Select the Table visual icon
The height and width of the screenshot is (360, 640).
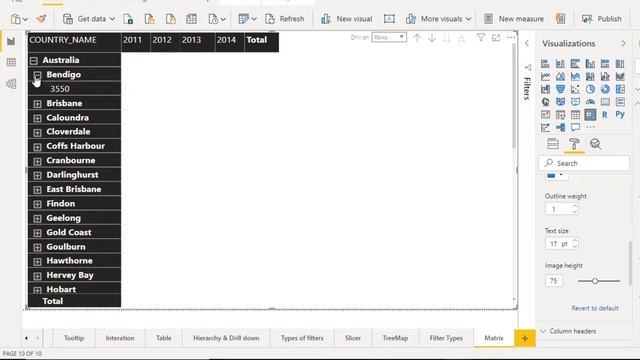point(576,115)
